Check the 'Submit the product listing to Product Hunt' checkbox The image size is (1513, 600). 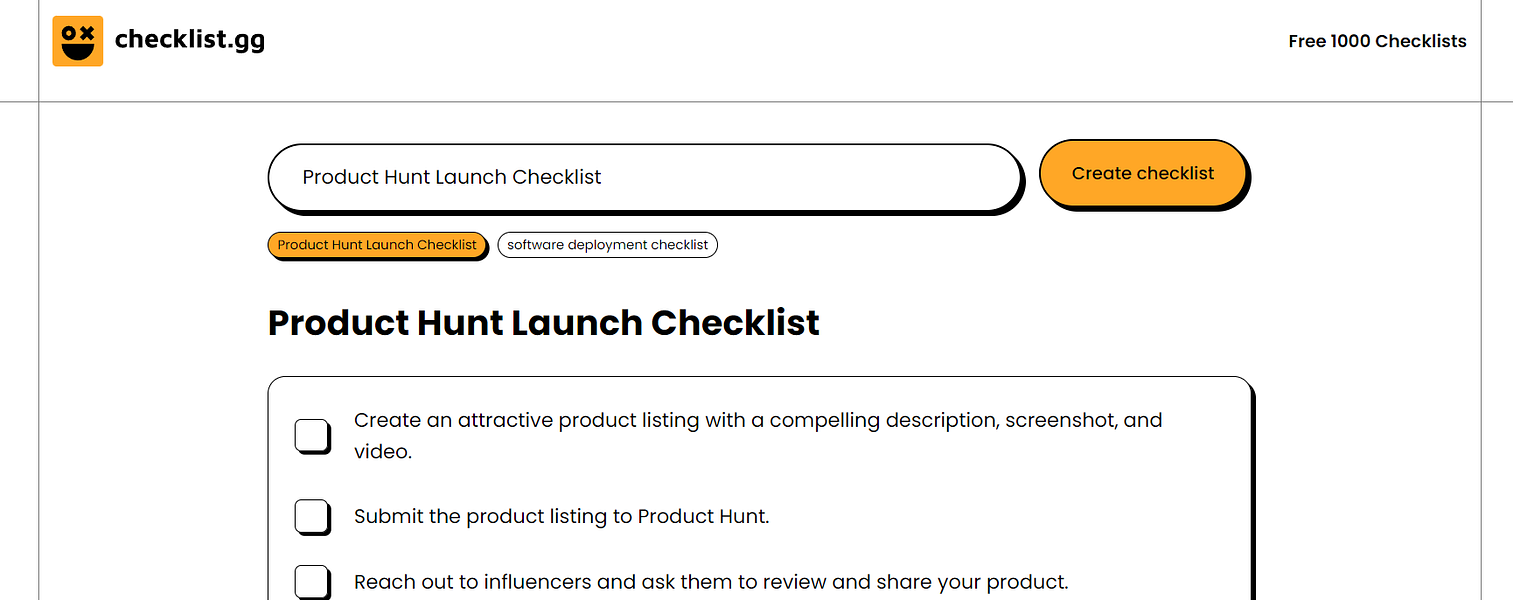[312, 516]
